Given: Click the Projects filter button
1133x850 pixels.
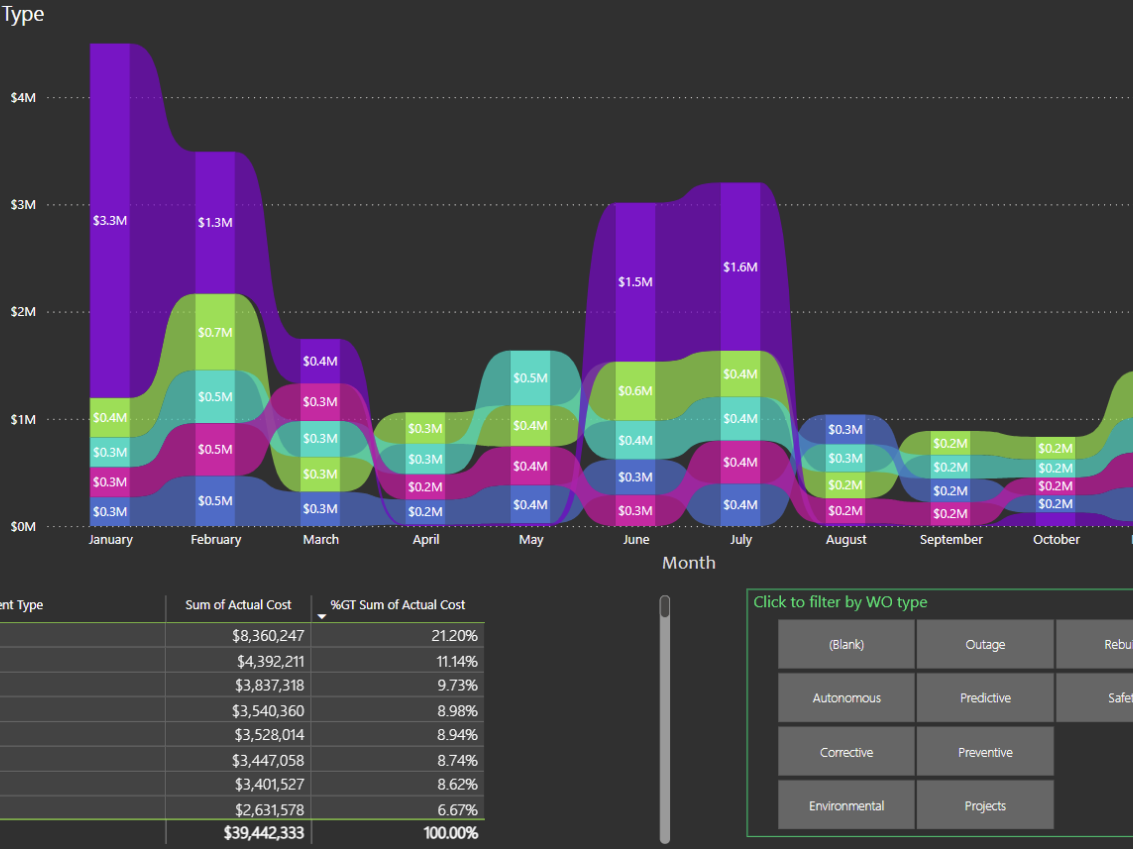Looking at the screenshot, I should pos(985,806).
